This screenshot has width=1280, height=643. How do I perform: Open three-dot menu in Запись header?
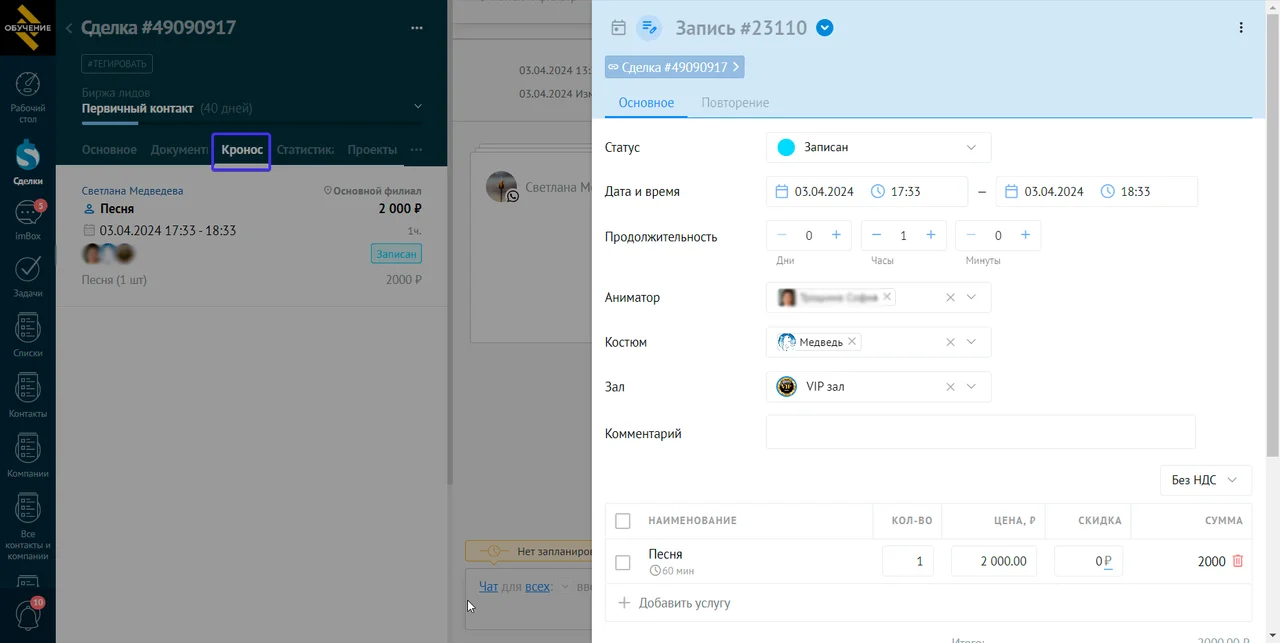[1241, 28]
